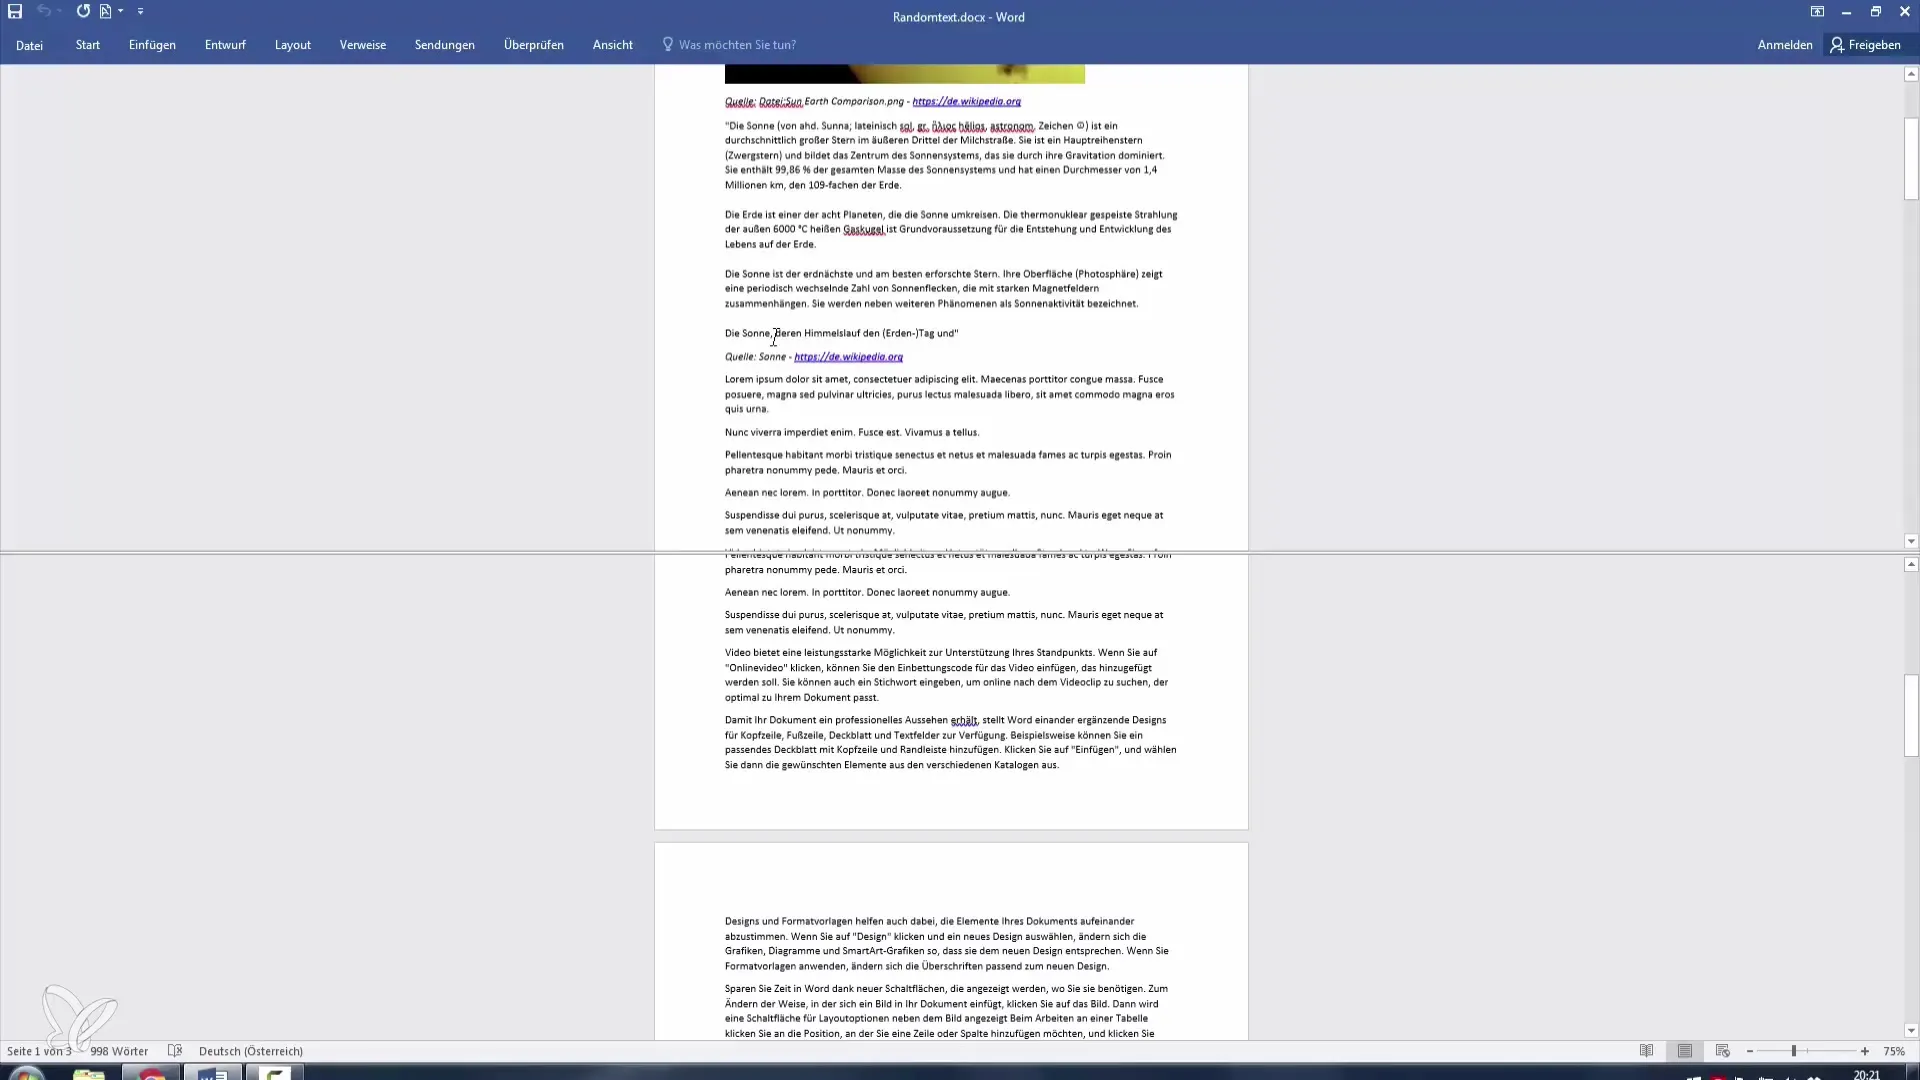Image resolution: width=1920 pixels, height=1080 pixels.
Task: Click the zoom in plus button
Action: click(1865, 1051)
